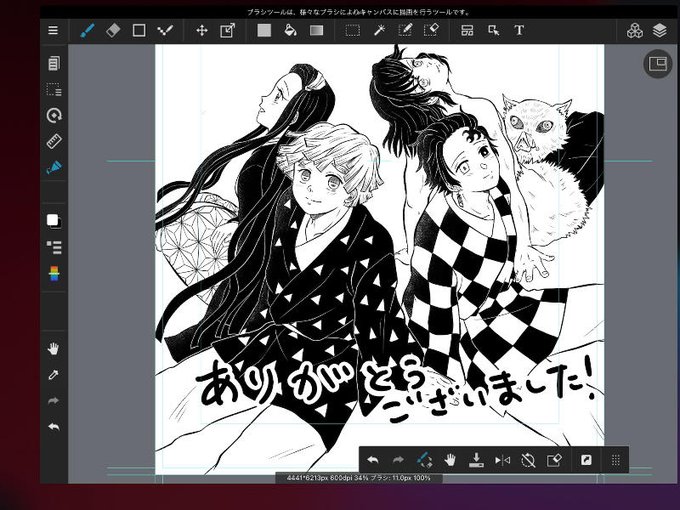The height and width of the screenshot is (510, 680).
Task: Toggle the navigator preview window button
Action: point(657,64)
